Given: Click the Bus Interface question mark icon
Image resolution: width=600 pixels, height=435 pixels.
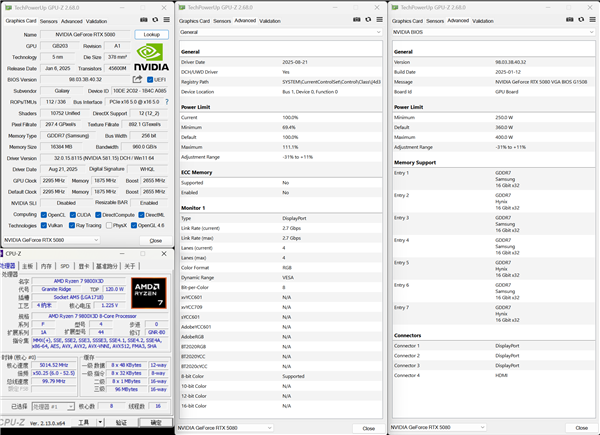Looking at the screenshot, I should tap(166, 102).
